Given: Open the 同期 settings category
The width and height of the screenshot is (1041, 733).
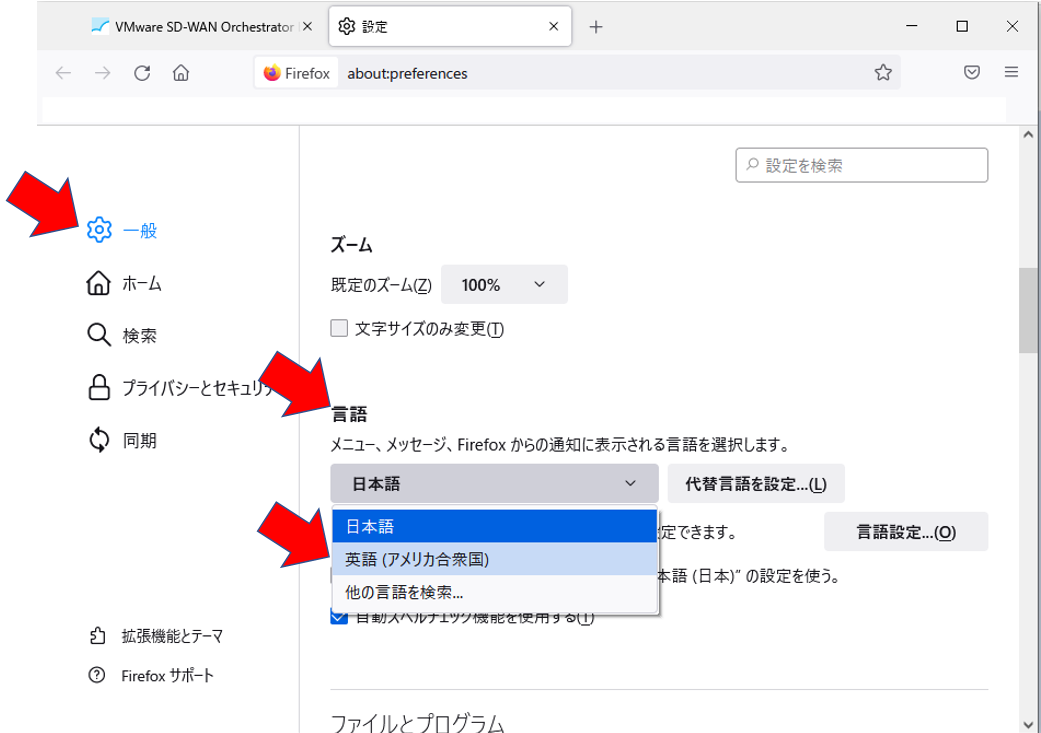Looking at the screenshot, I should pyautogui.click(x=122, y=440).
